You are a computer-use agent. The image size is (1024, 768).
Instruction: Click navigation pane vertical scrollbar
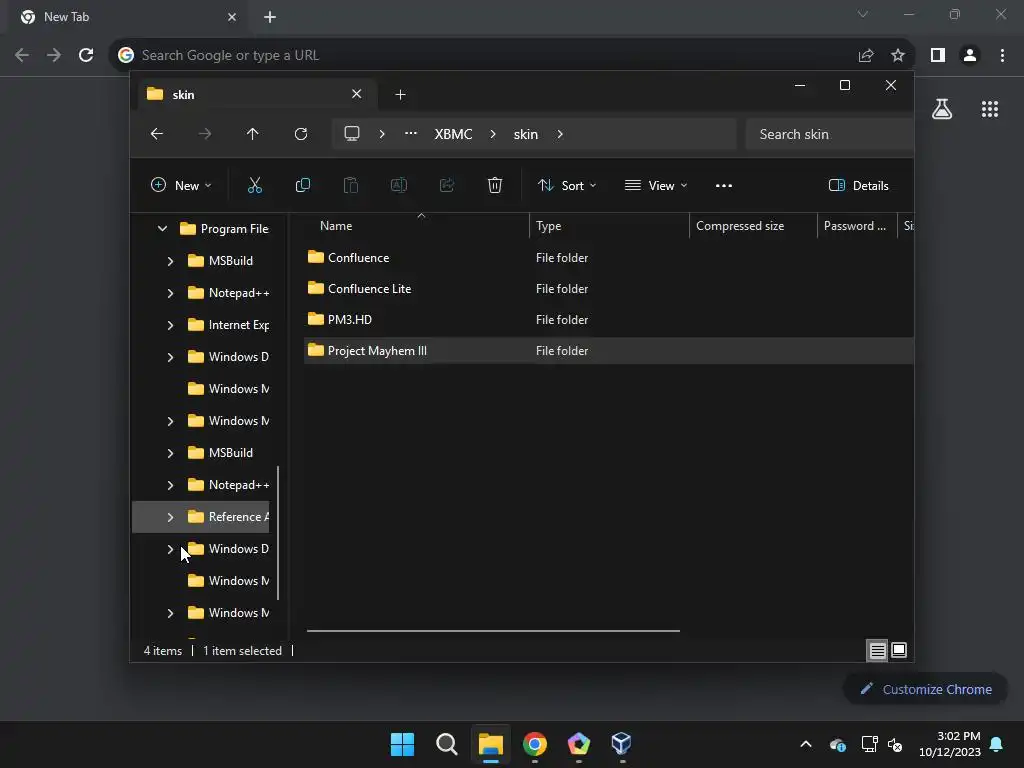click(278, 533)
